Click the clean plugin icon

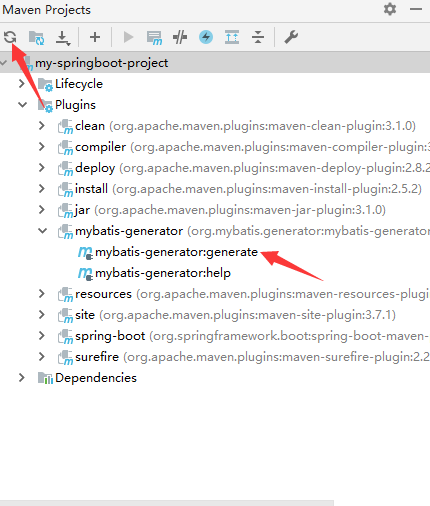[65, 127]
